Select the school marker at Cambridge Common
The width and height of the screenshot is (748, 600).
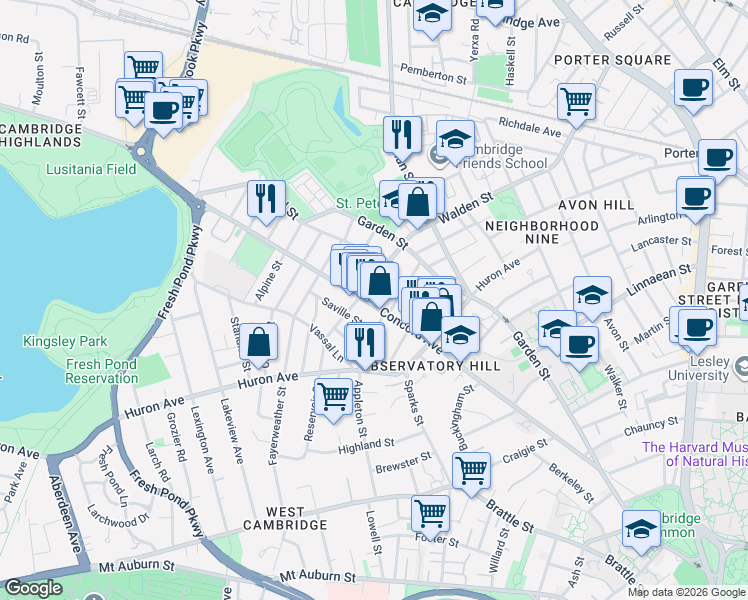[x=641, y=530]
